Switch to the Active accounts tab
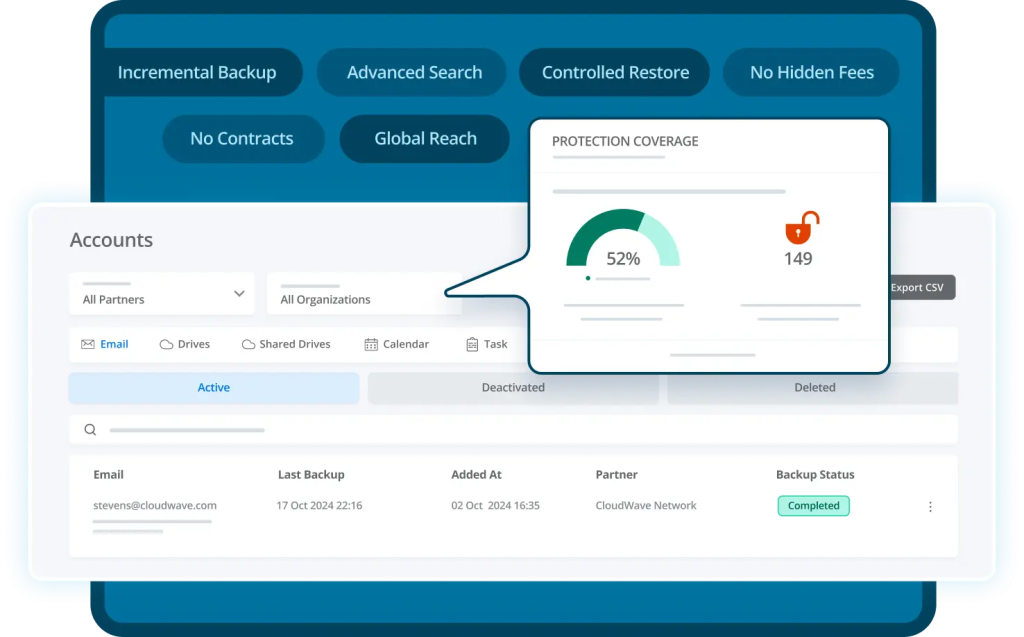Screen dimensions: 1024x637 213,388
